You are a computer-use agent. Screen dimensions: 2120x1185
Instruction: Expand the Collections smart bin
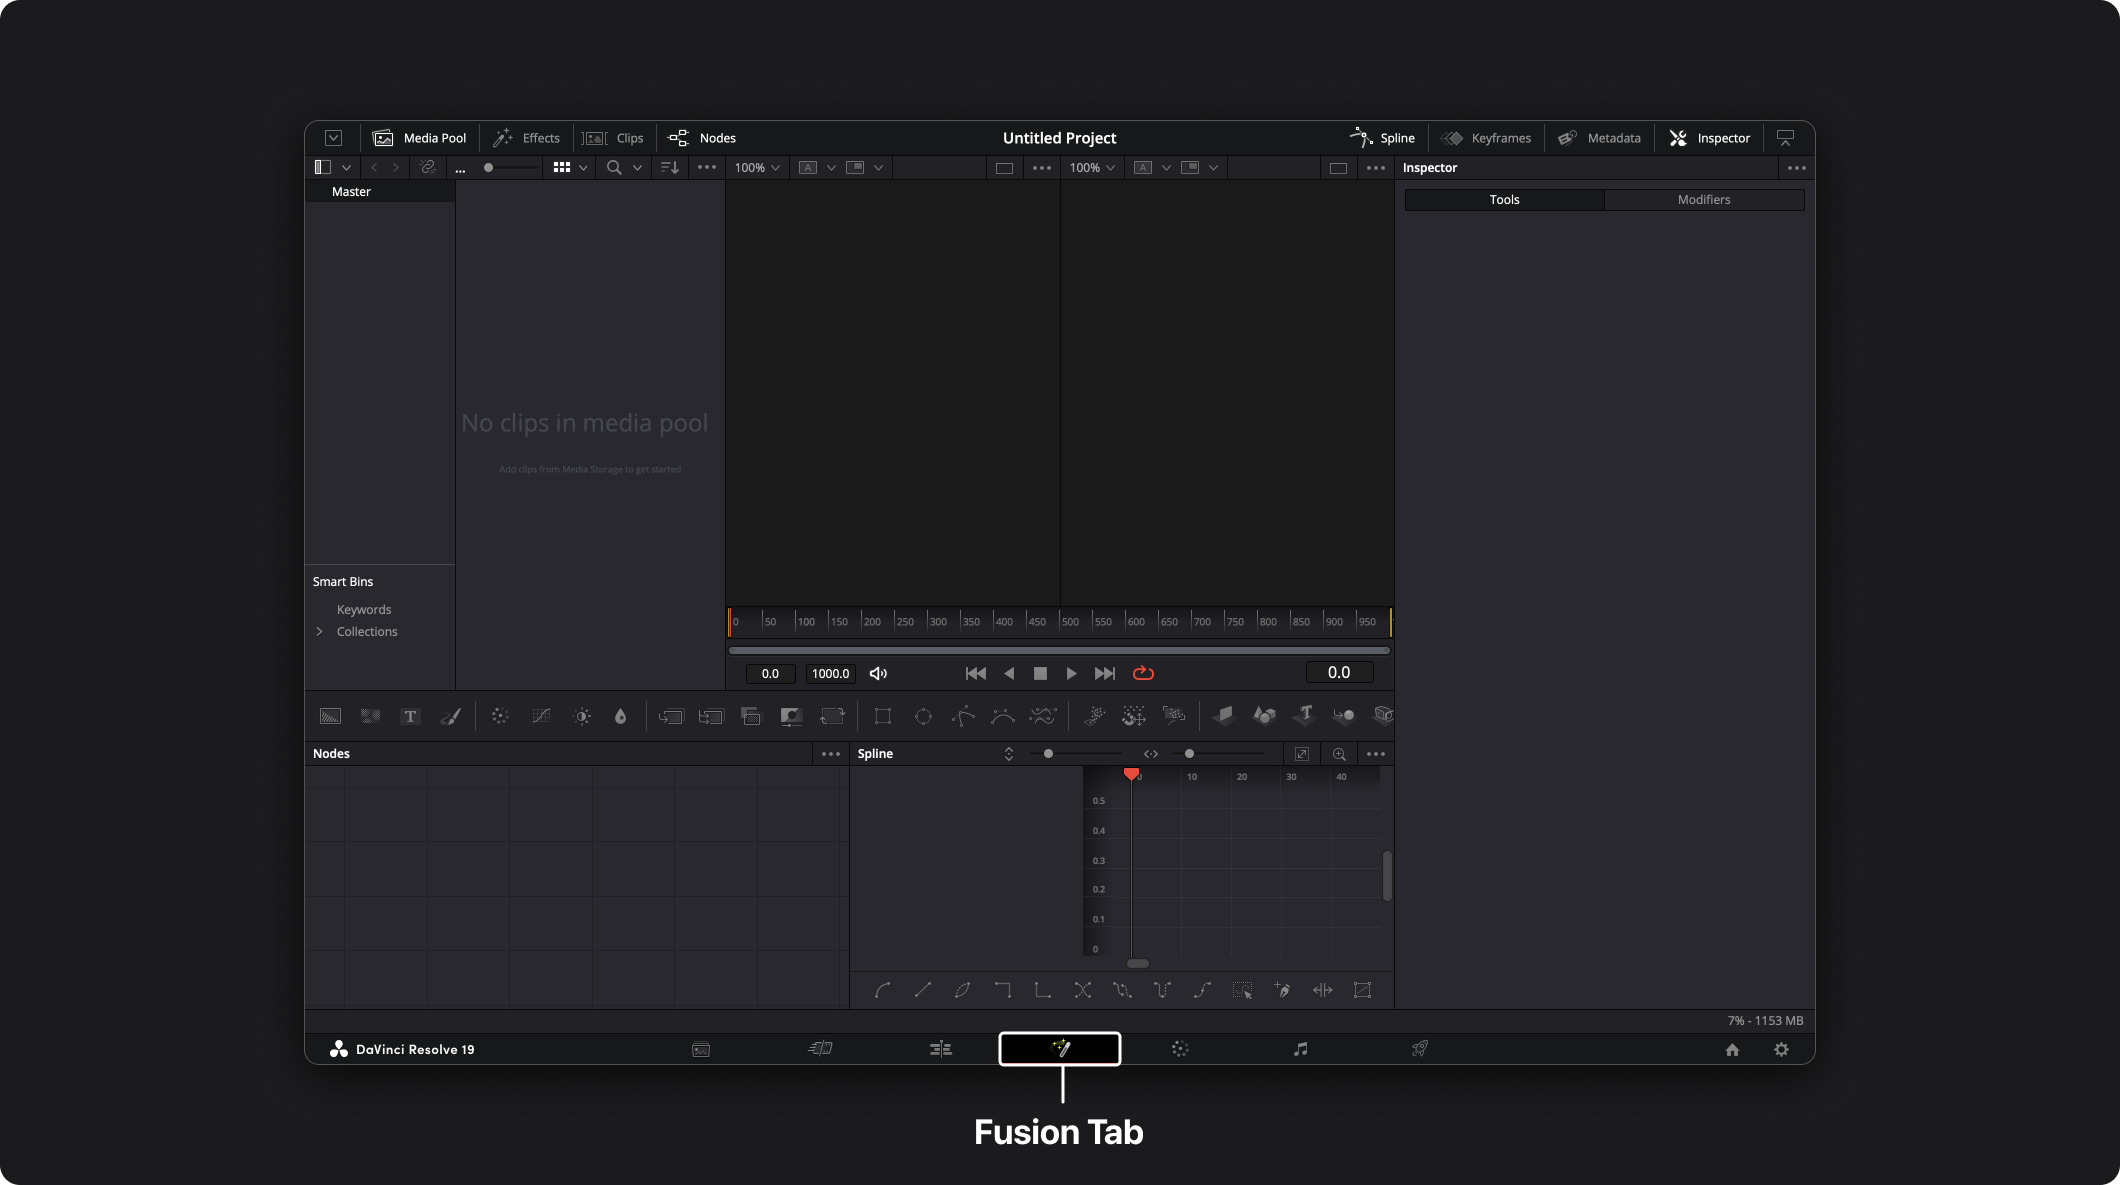(x=320, y=631)
